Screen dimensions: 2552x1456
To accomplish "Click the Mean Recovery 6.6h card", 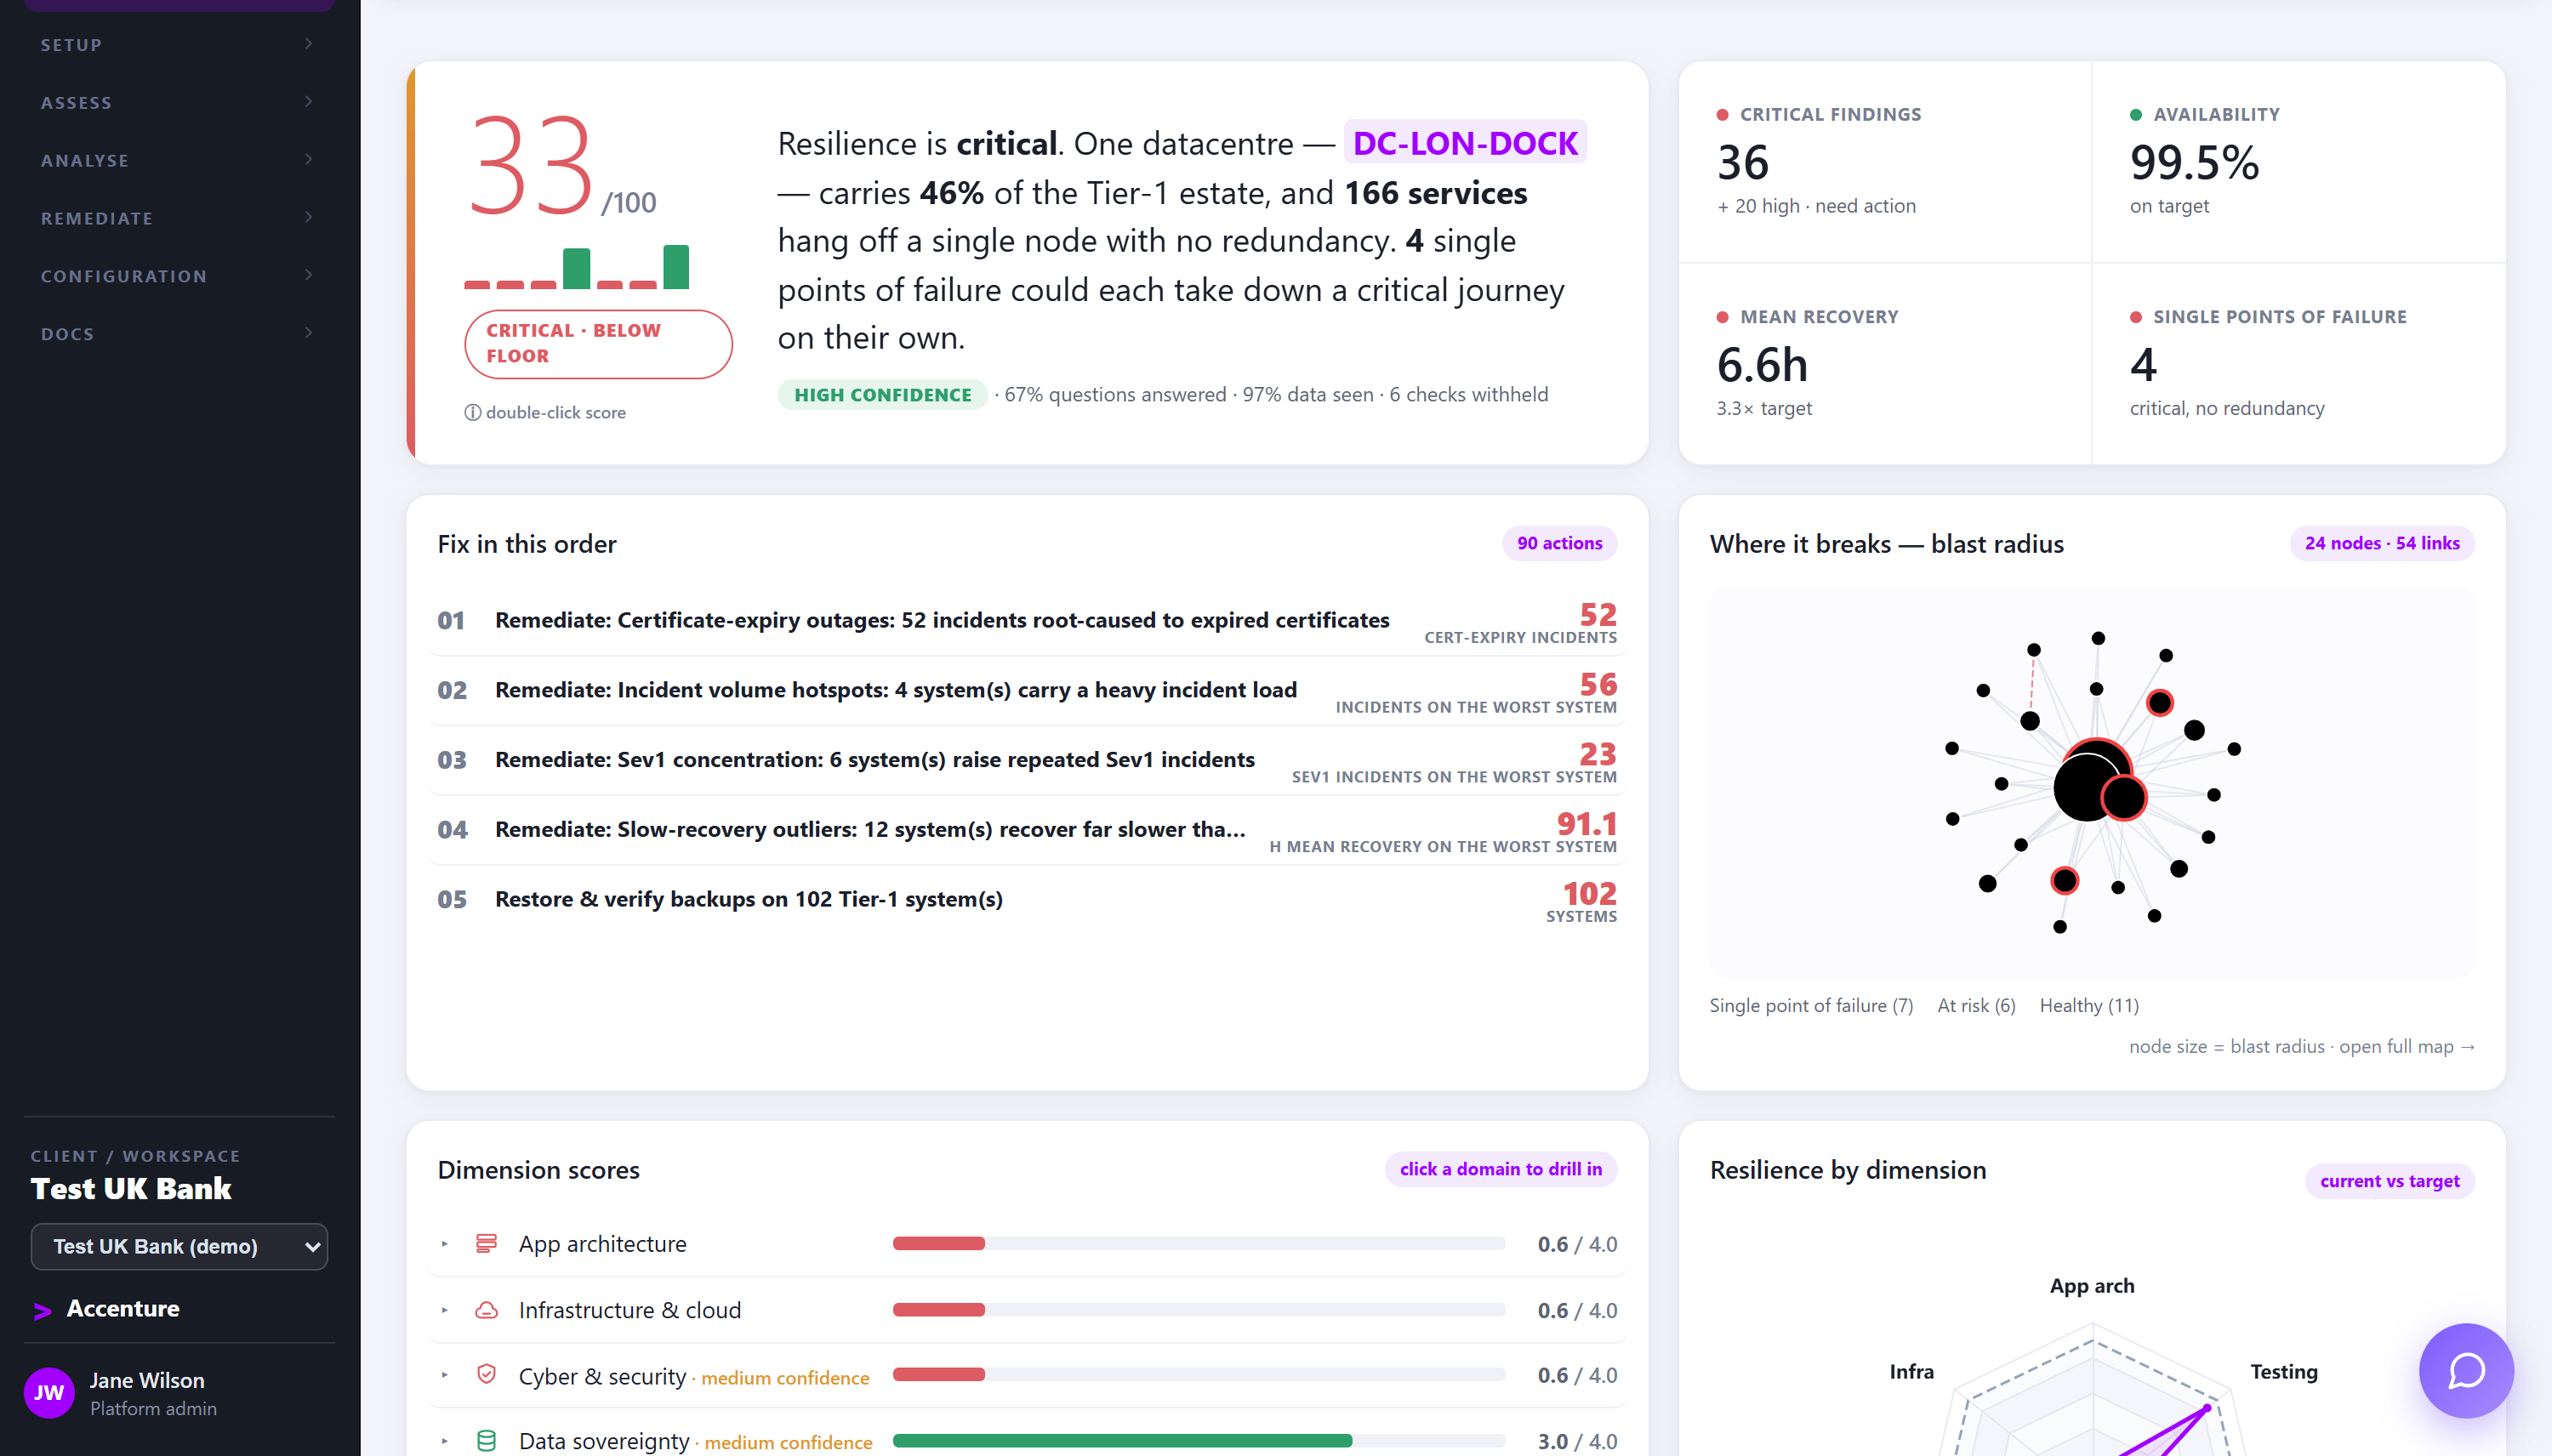I will tap(1884, 364).
